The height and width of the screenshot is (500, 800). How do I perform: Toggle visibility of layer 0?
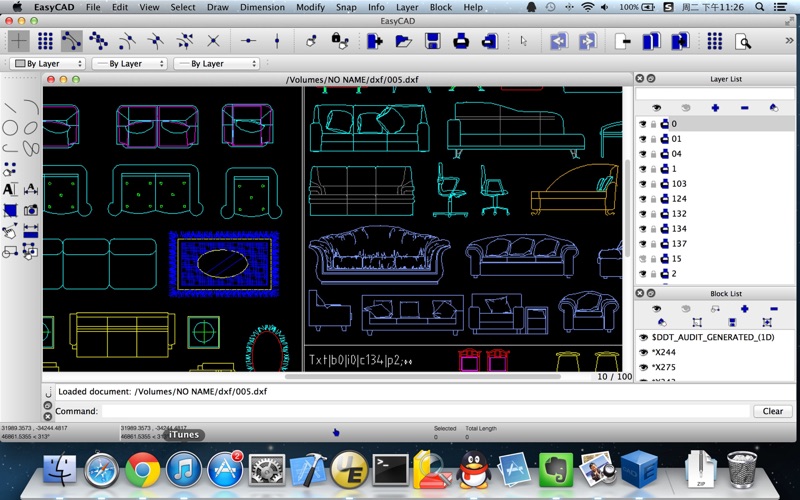point(643,124)
